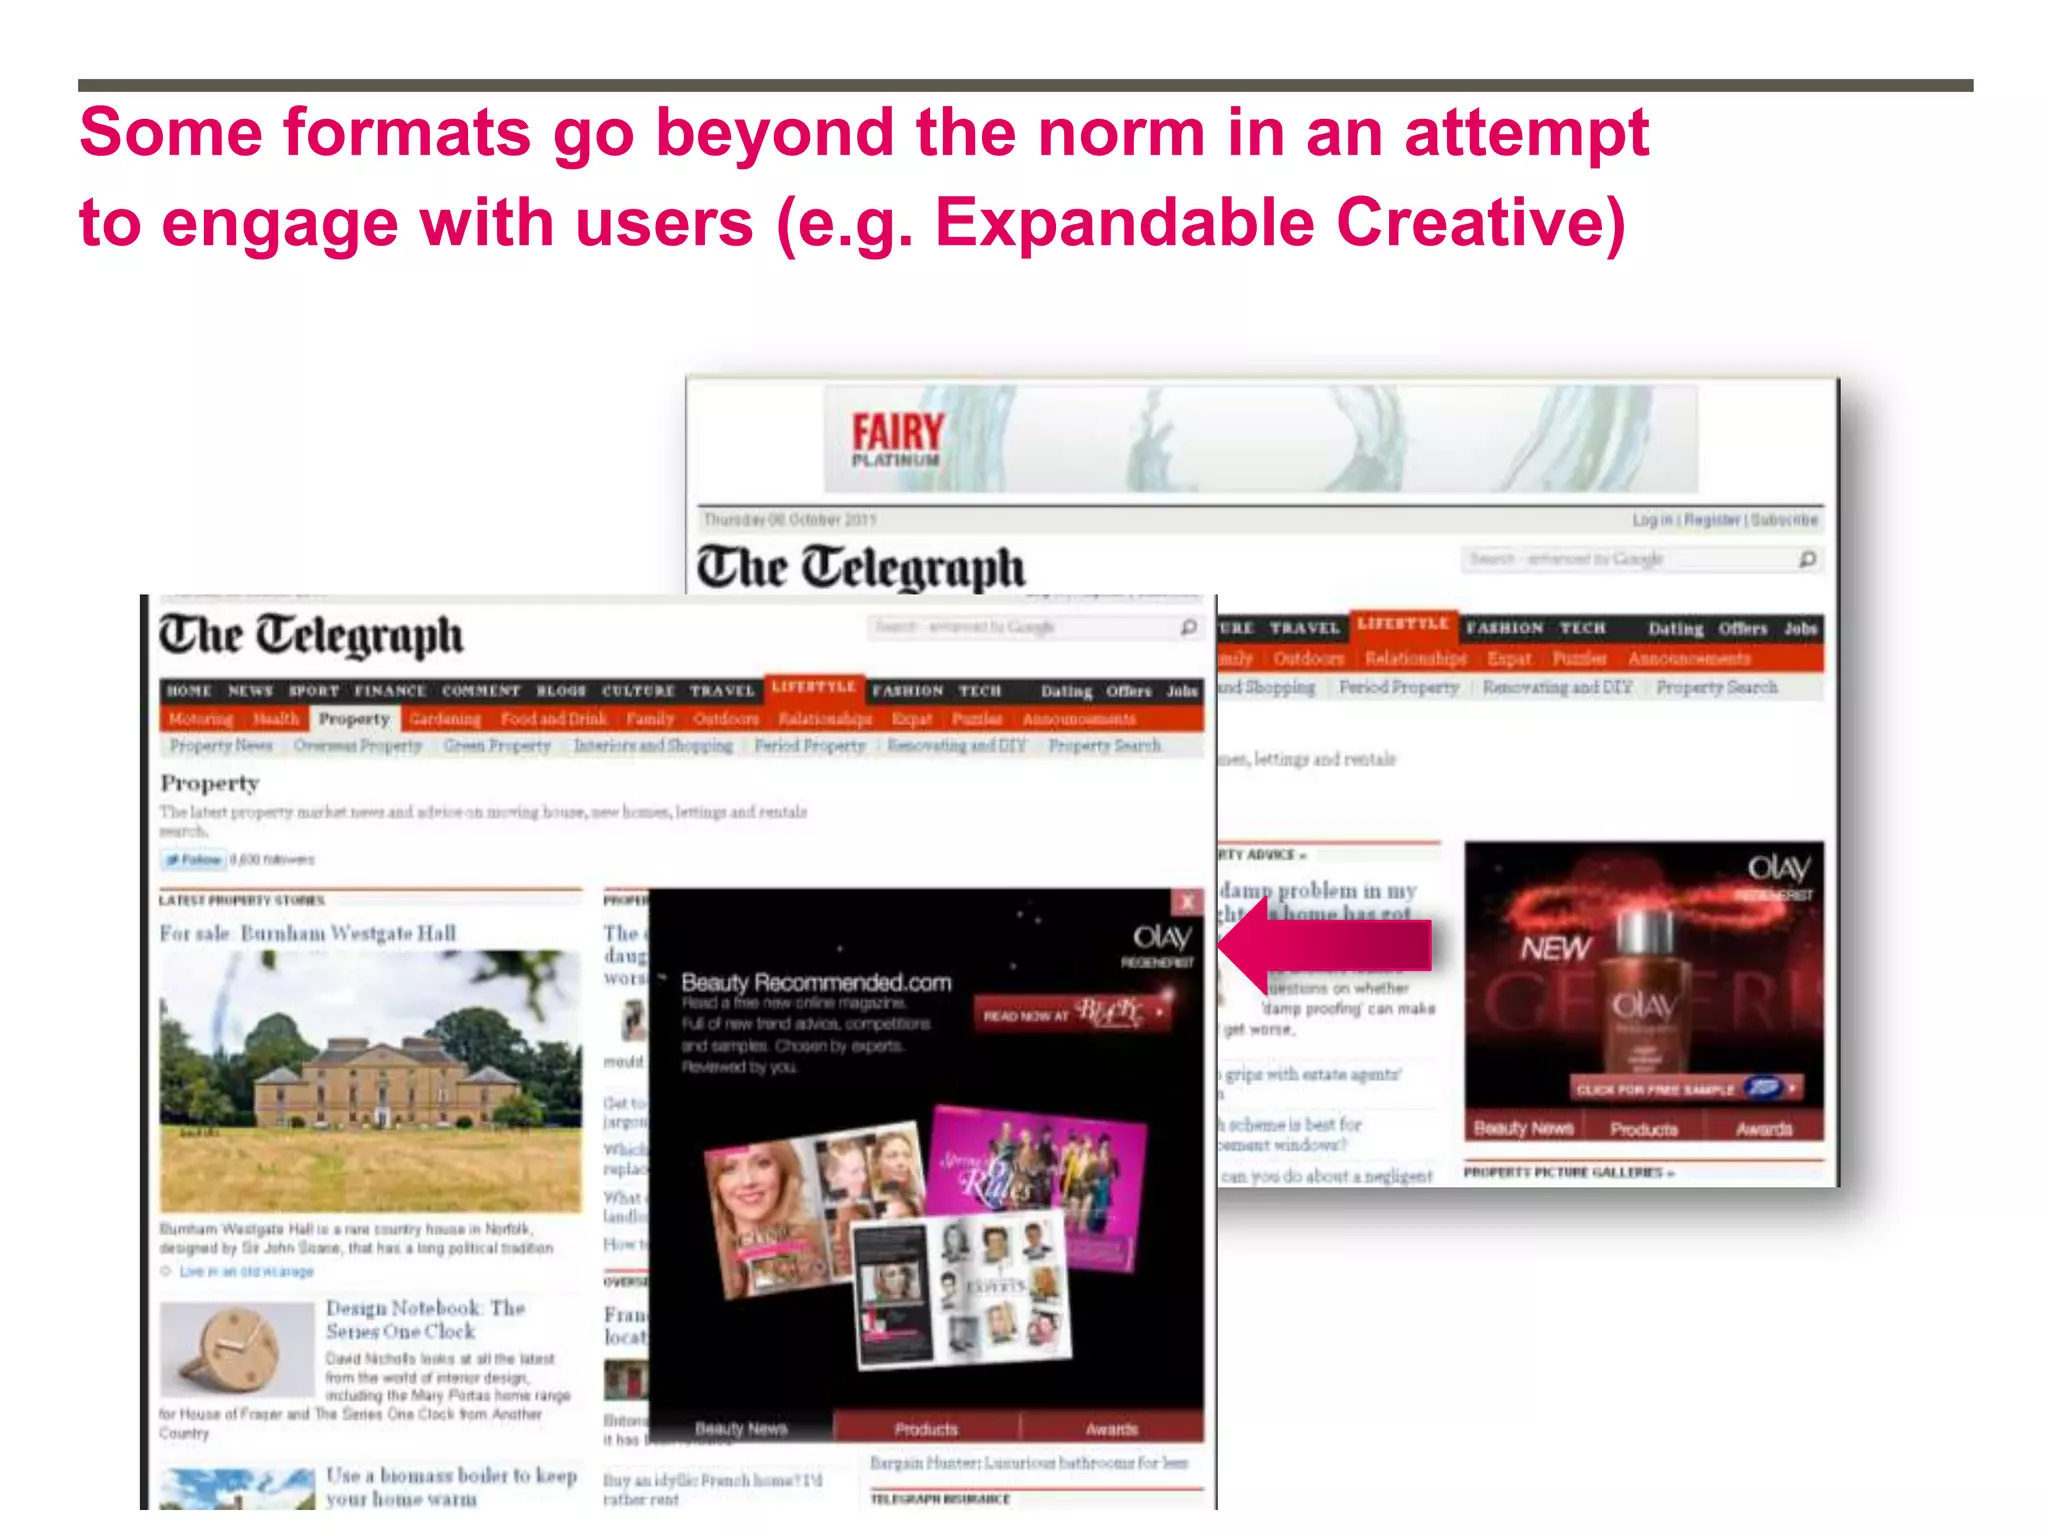
Task: Open TECH in back Telegraph window nav
Action: tap(1583, 628)
